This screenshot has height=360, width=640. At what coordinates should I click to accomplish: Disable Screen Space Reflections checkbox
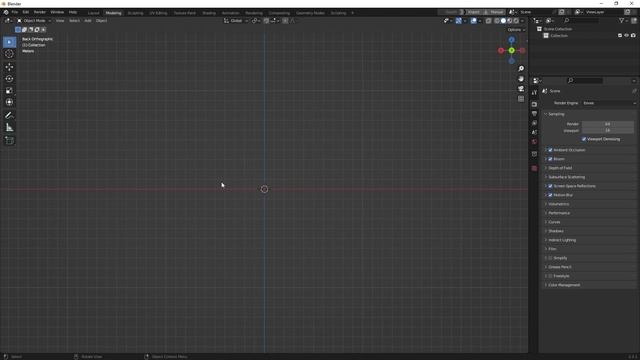[550, 186]
